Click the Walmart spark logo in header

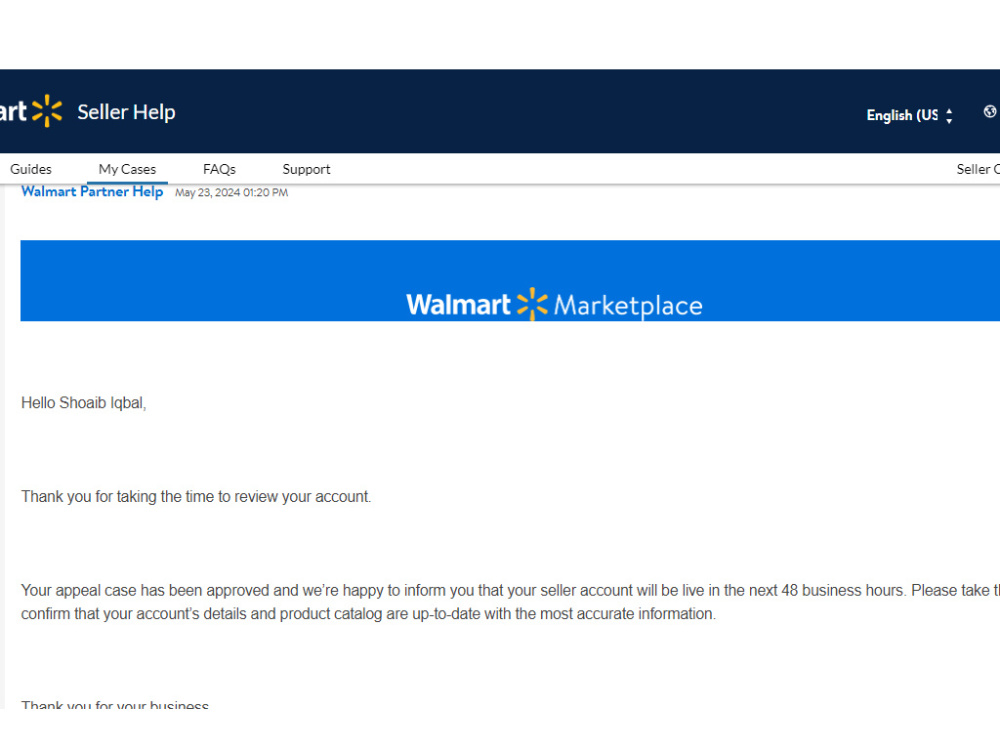click(47, 111)
